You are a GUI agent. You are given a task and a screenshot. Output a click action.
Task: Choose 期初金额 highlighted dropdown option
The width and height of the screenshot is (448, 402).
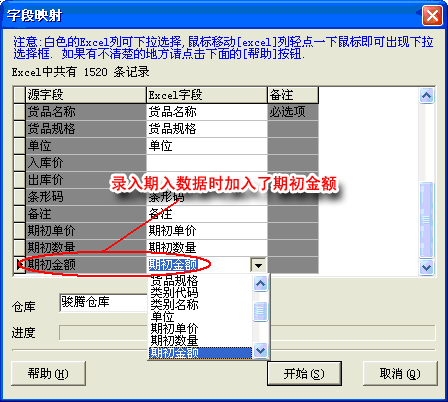pyautogui.click(x=200, y=353)
